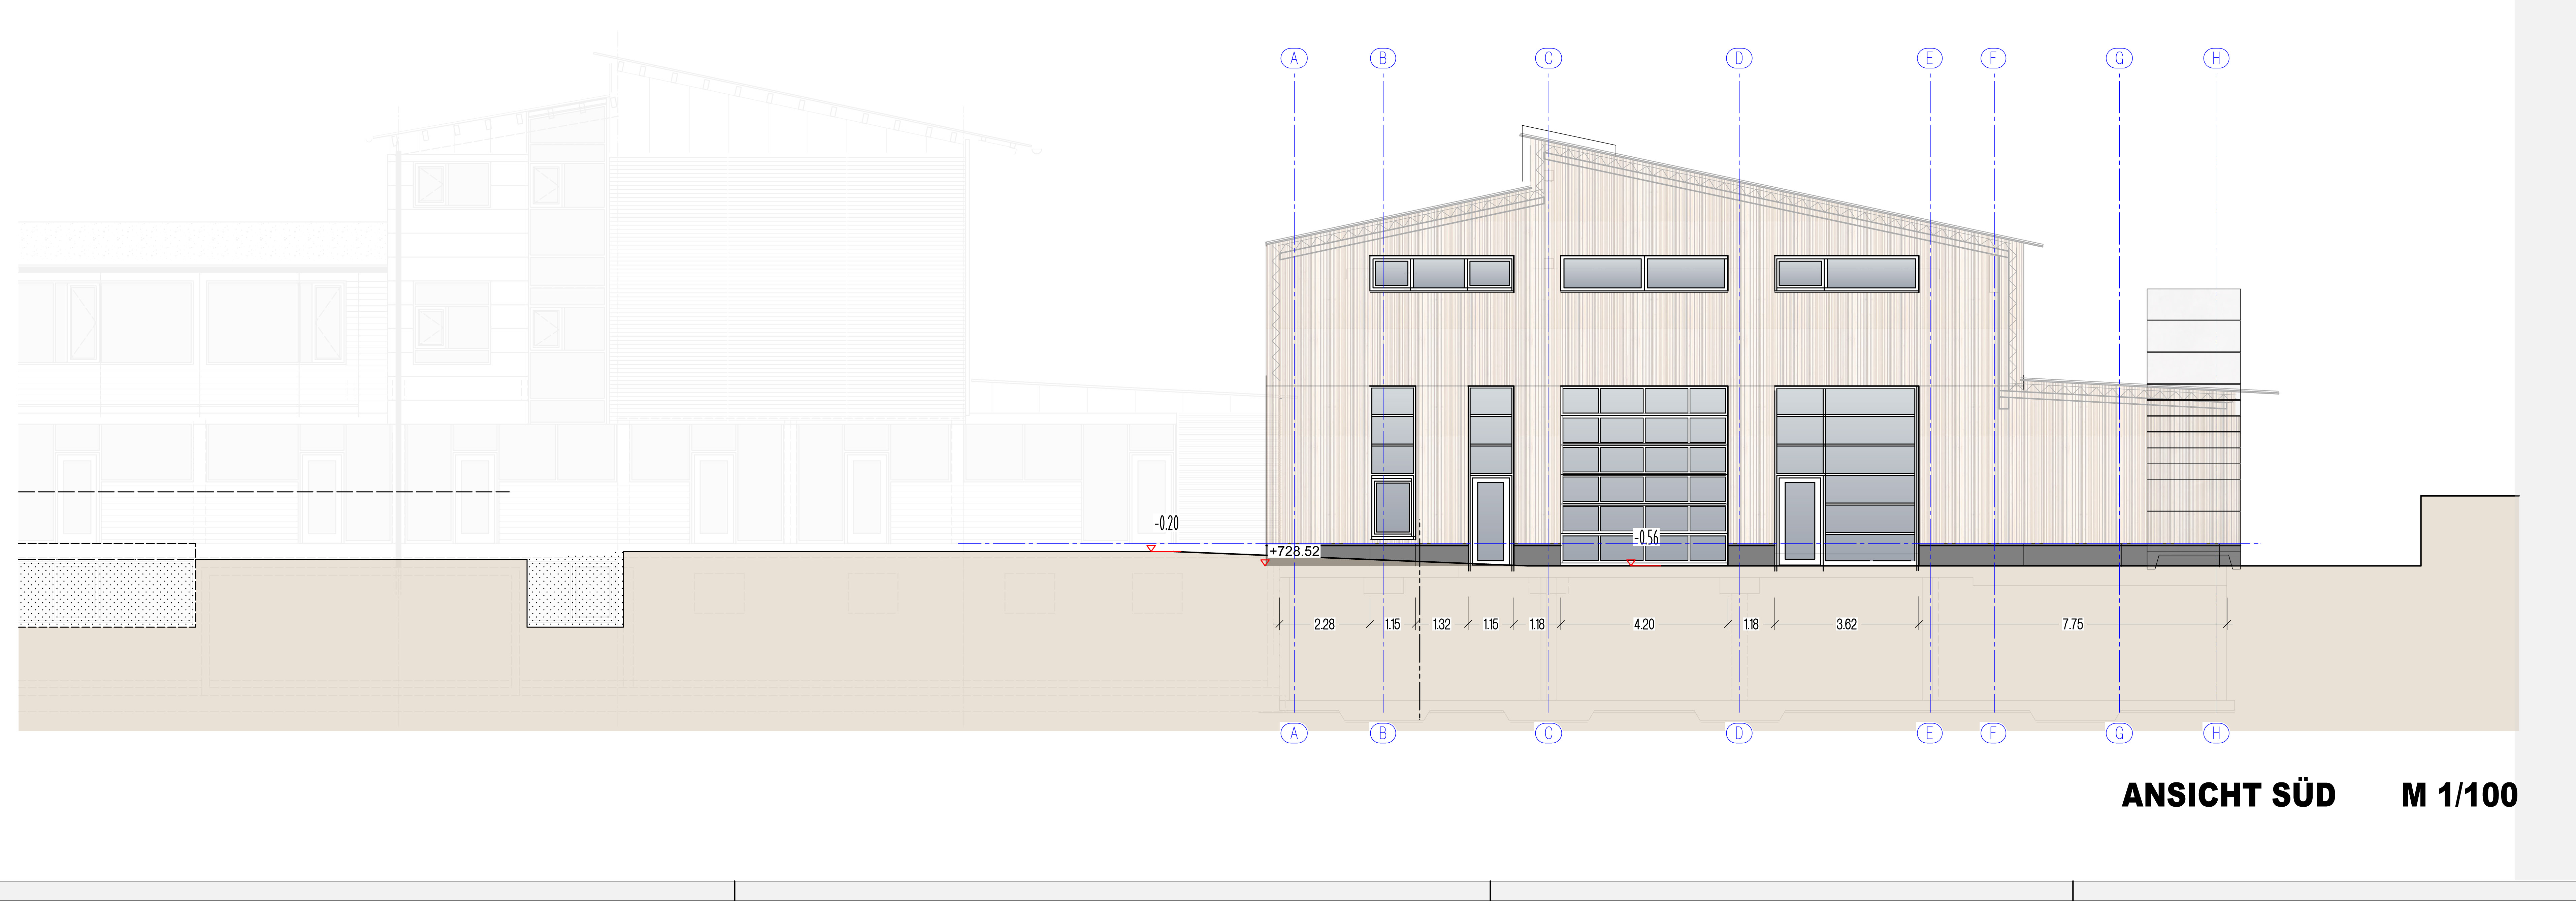Select grid axis bubble A above the building
This screenshot has height=901, width=2576.
1294,58
